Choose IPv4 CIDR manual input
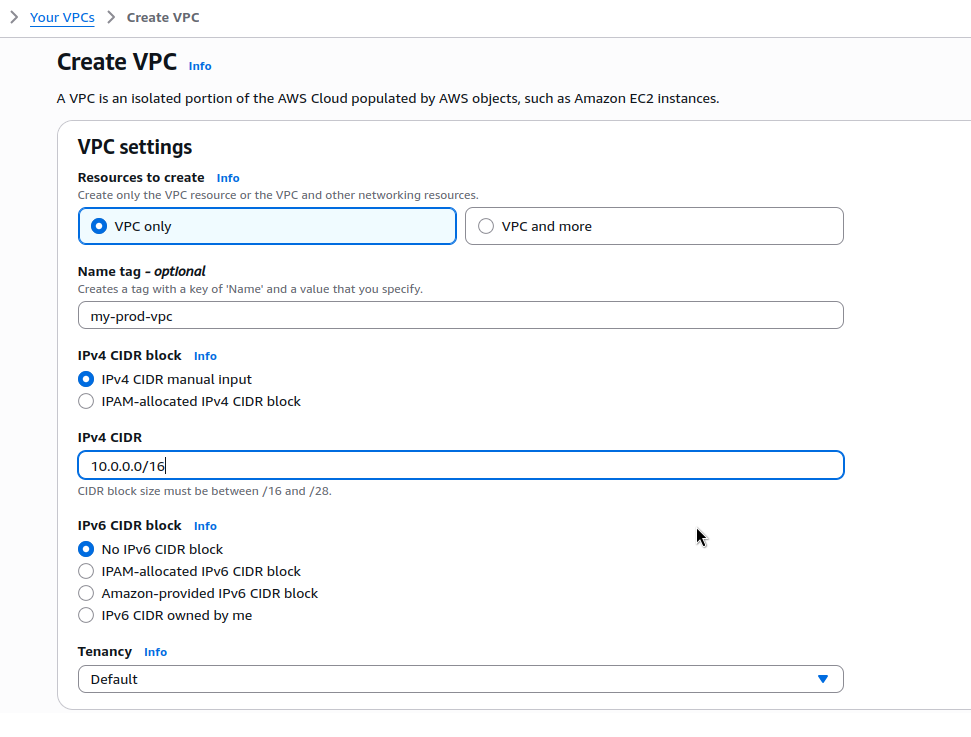Screen dimensions: 971x737 (x=165, y=379)
